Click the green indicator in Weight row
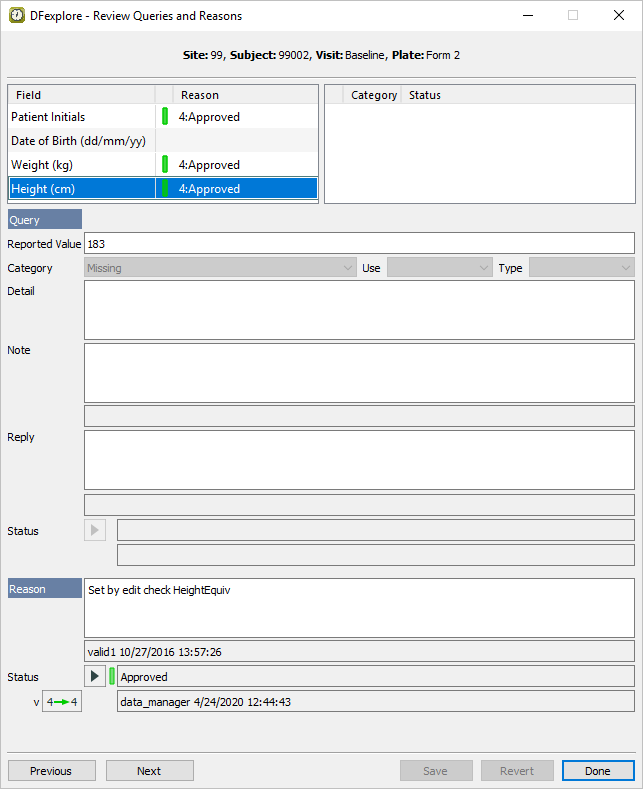Image resolution: width=643 pixels, height=789 pixels. pos(165,165)
